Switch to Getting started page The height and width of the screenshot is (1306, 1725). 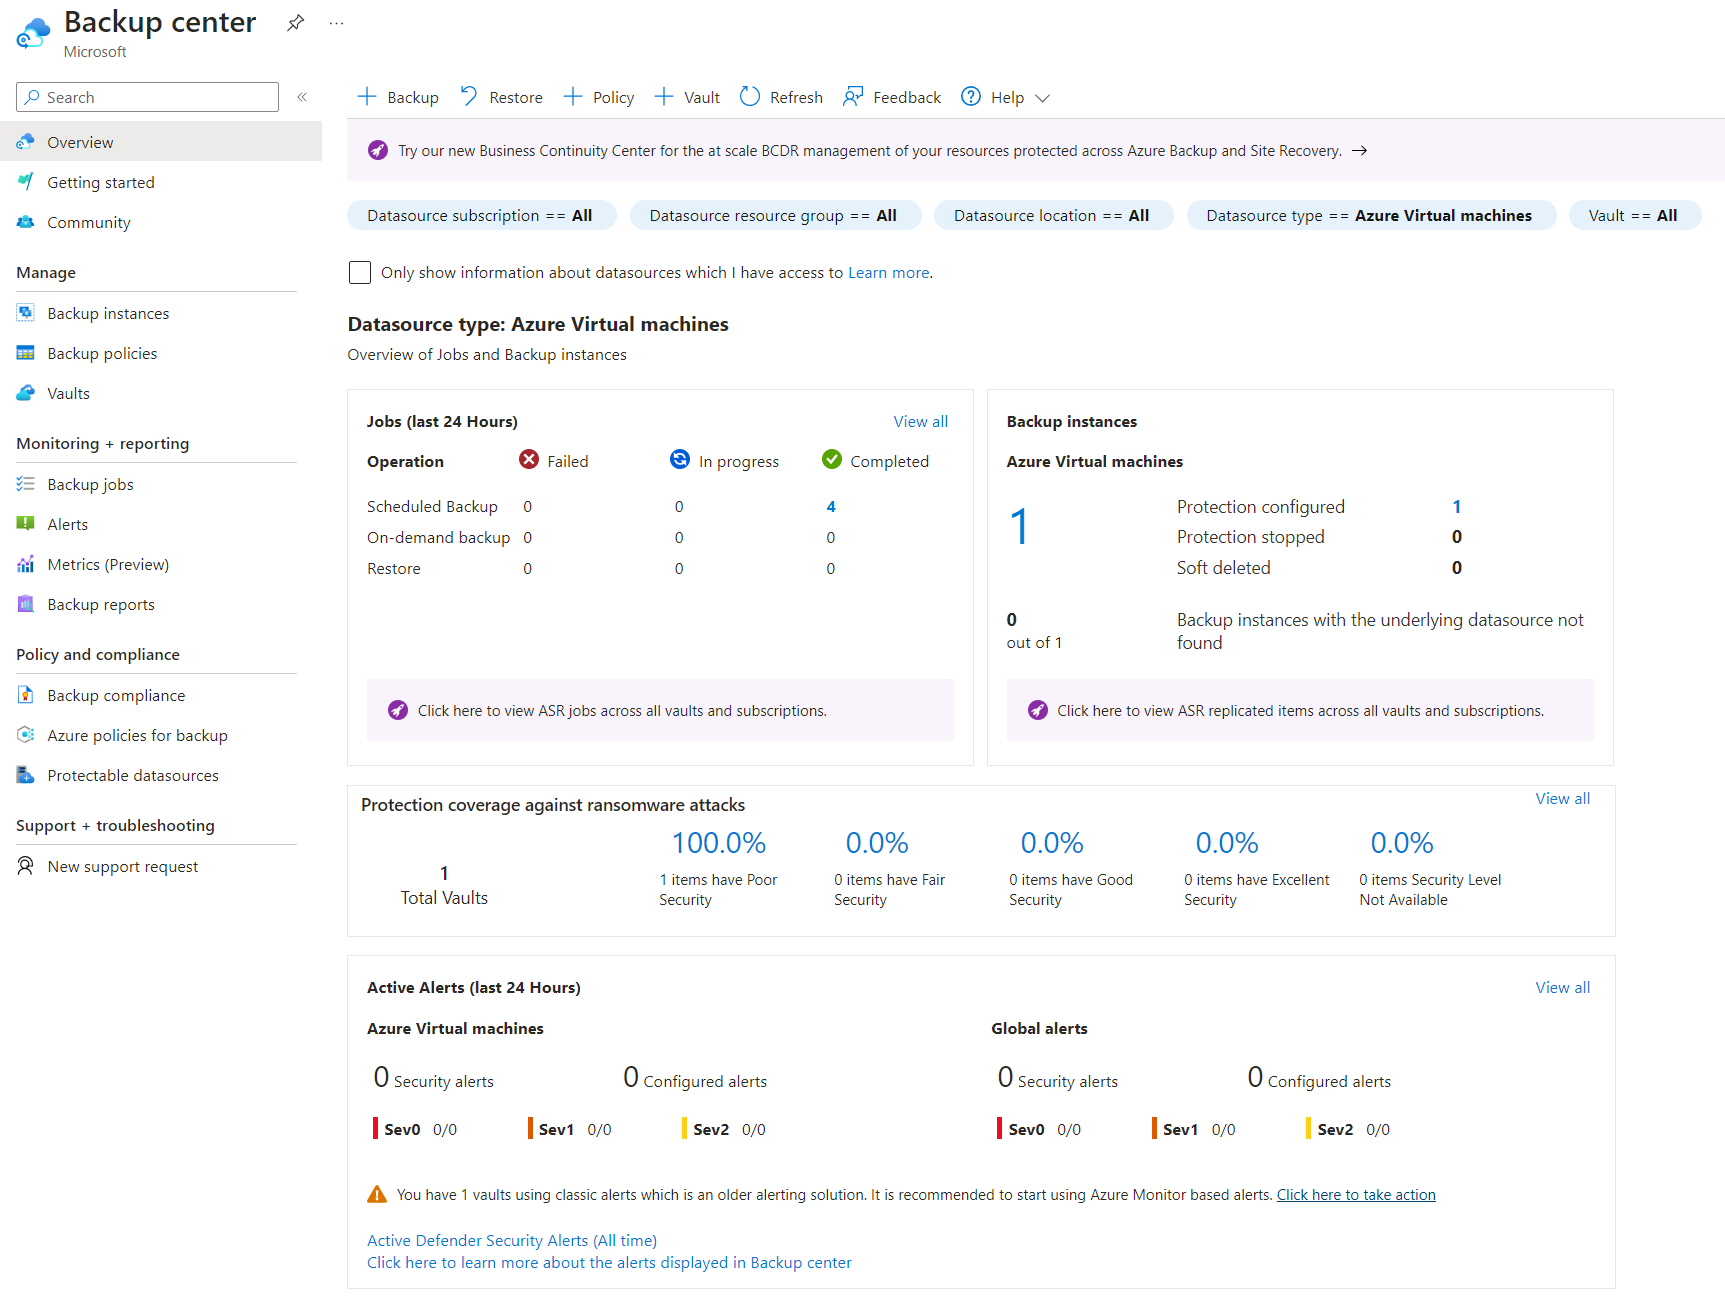pos(100,182)
